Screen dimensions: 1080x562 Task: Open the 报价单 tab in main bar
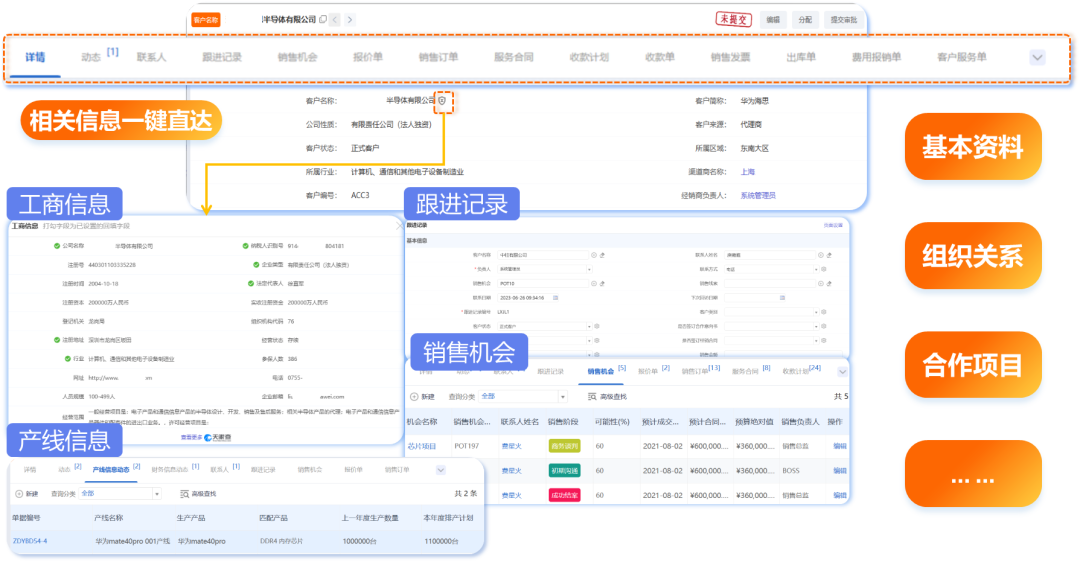click(x=368, y=57)
